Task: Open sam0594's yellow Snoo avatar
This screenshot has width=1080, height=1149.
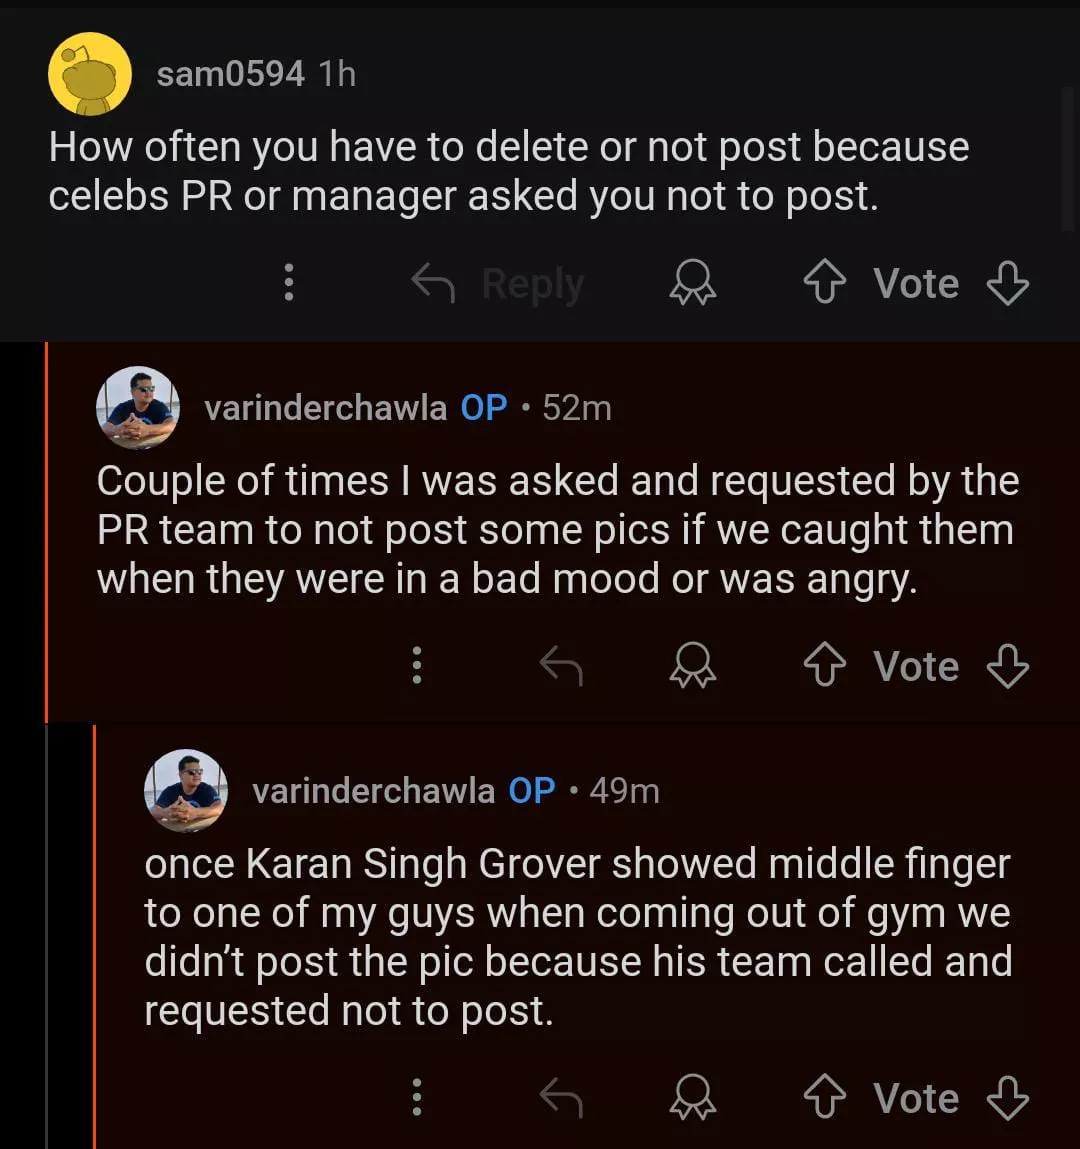Action: (90, 74)
